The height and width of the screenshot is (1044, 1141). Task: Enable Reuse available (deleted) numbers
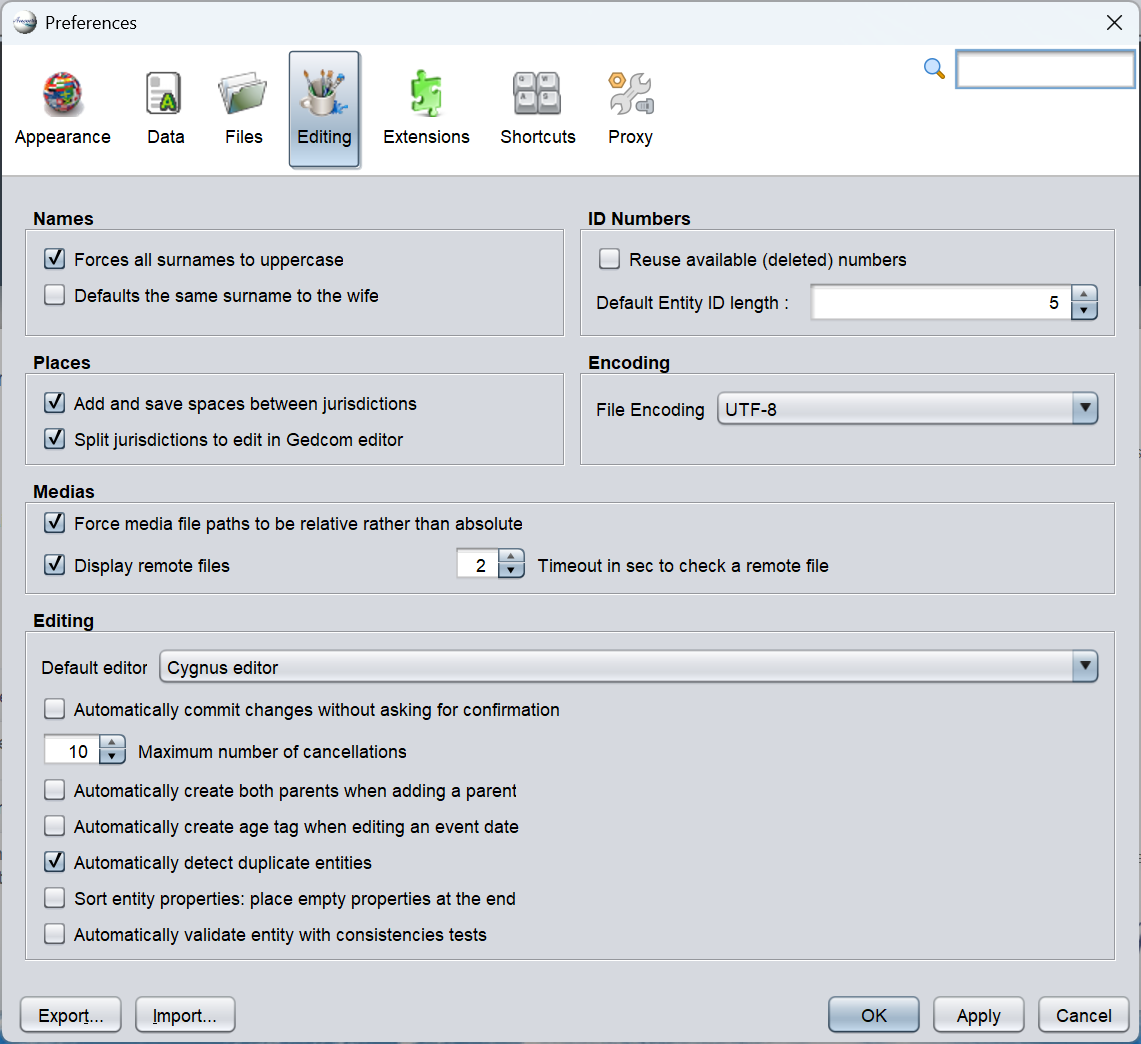(x=609, y=260)
